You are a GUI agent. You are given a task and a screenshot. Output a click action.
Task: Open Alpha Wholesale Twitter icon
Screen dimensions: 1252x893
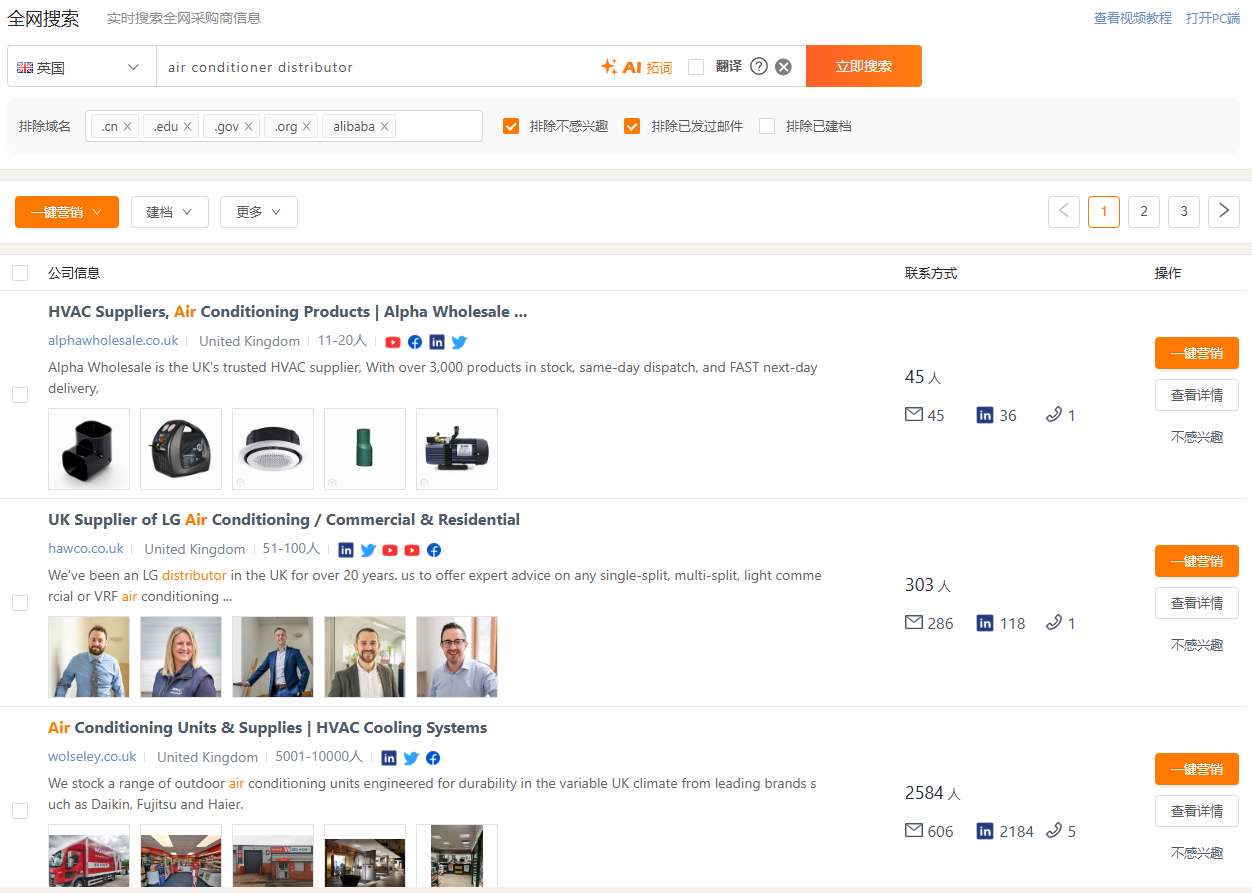click(x=459, y=342)
